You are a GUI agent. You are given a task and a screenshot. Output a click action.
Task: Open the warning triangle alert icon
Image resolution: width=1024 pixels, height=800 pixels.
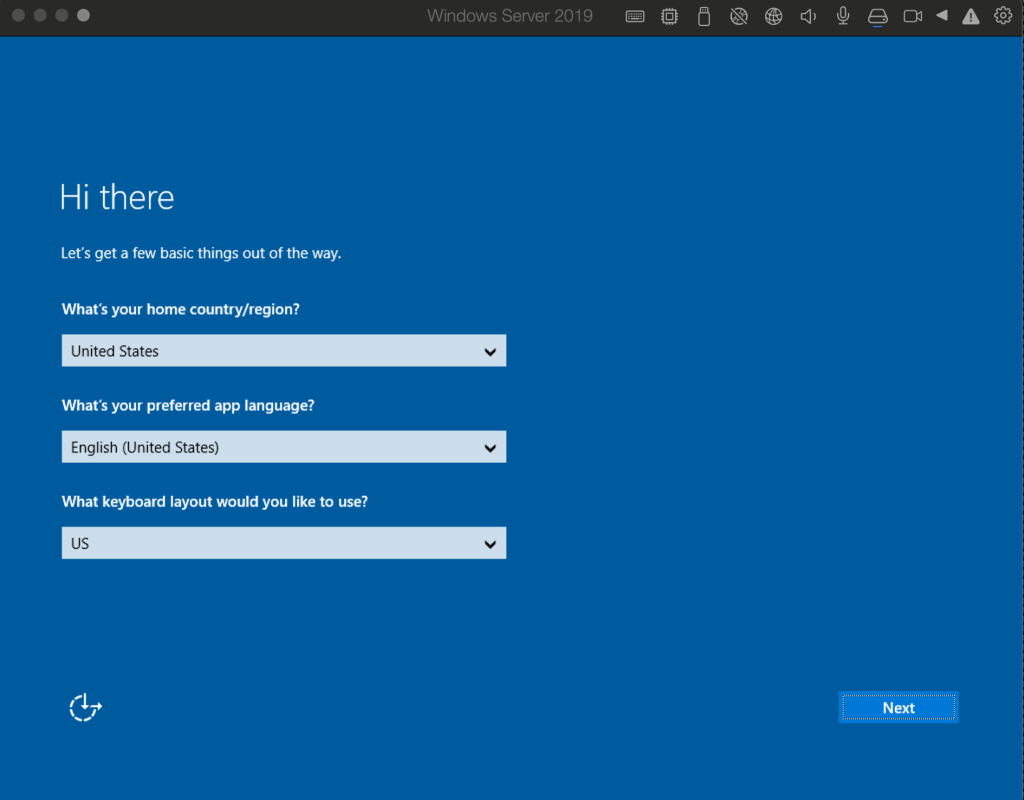[971, 17]
